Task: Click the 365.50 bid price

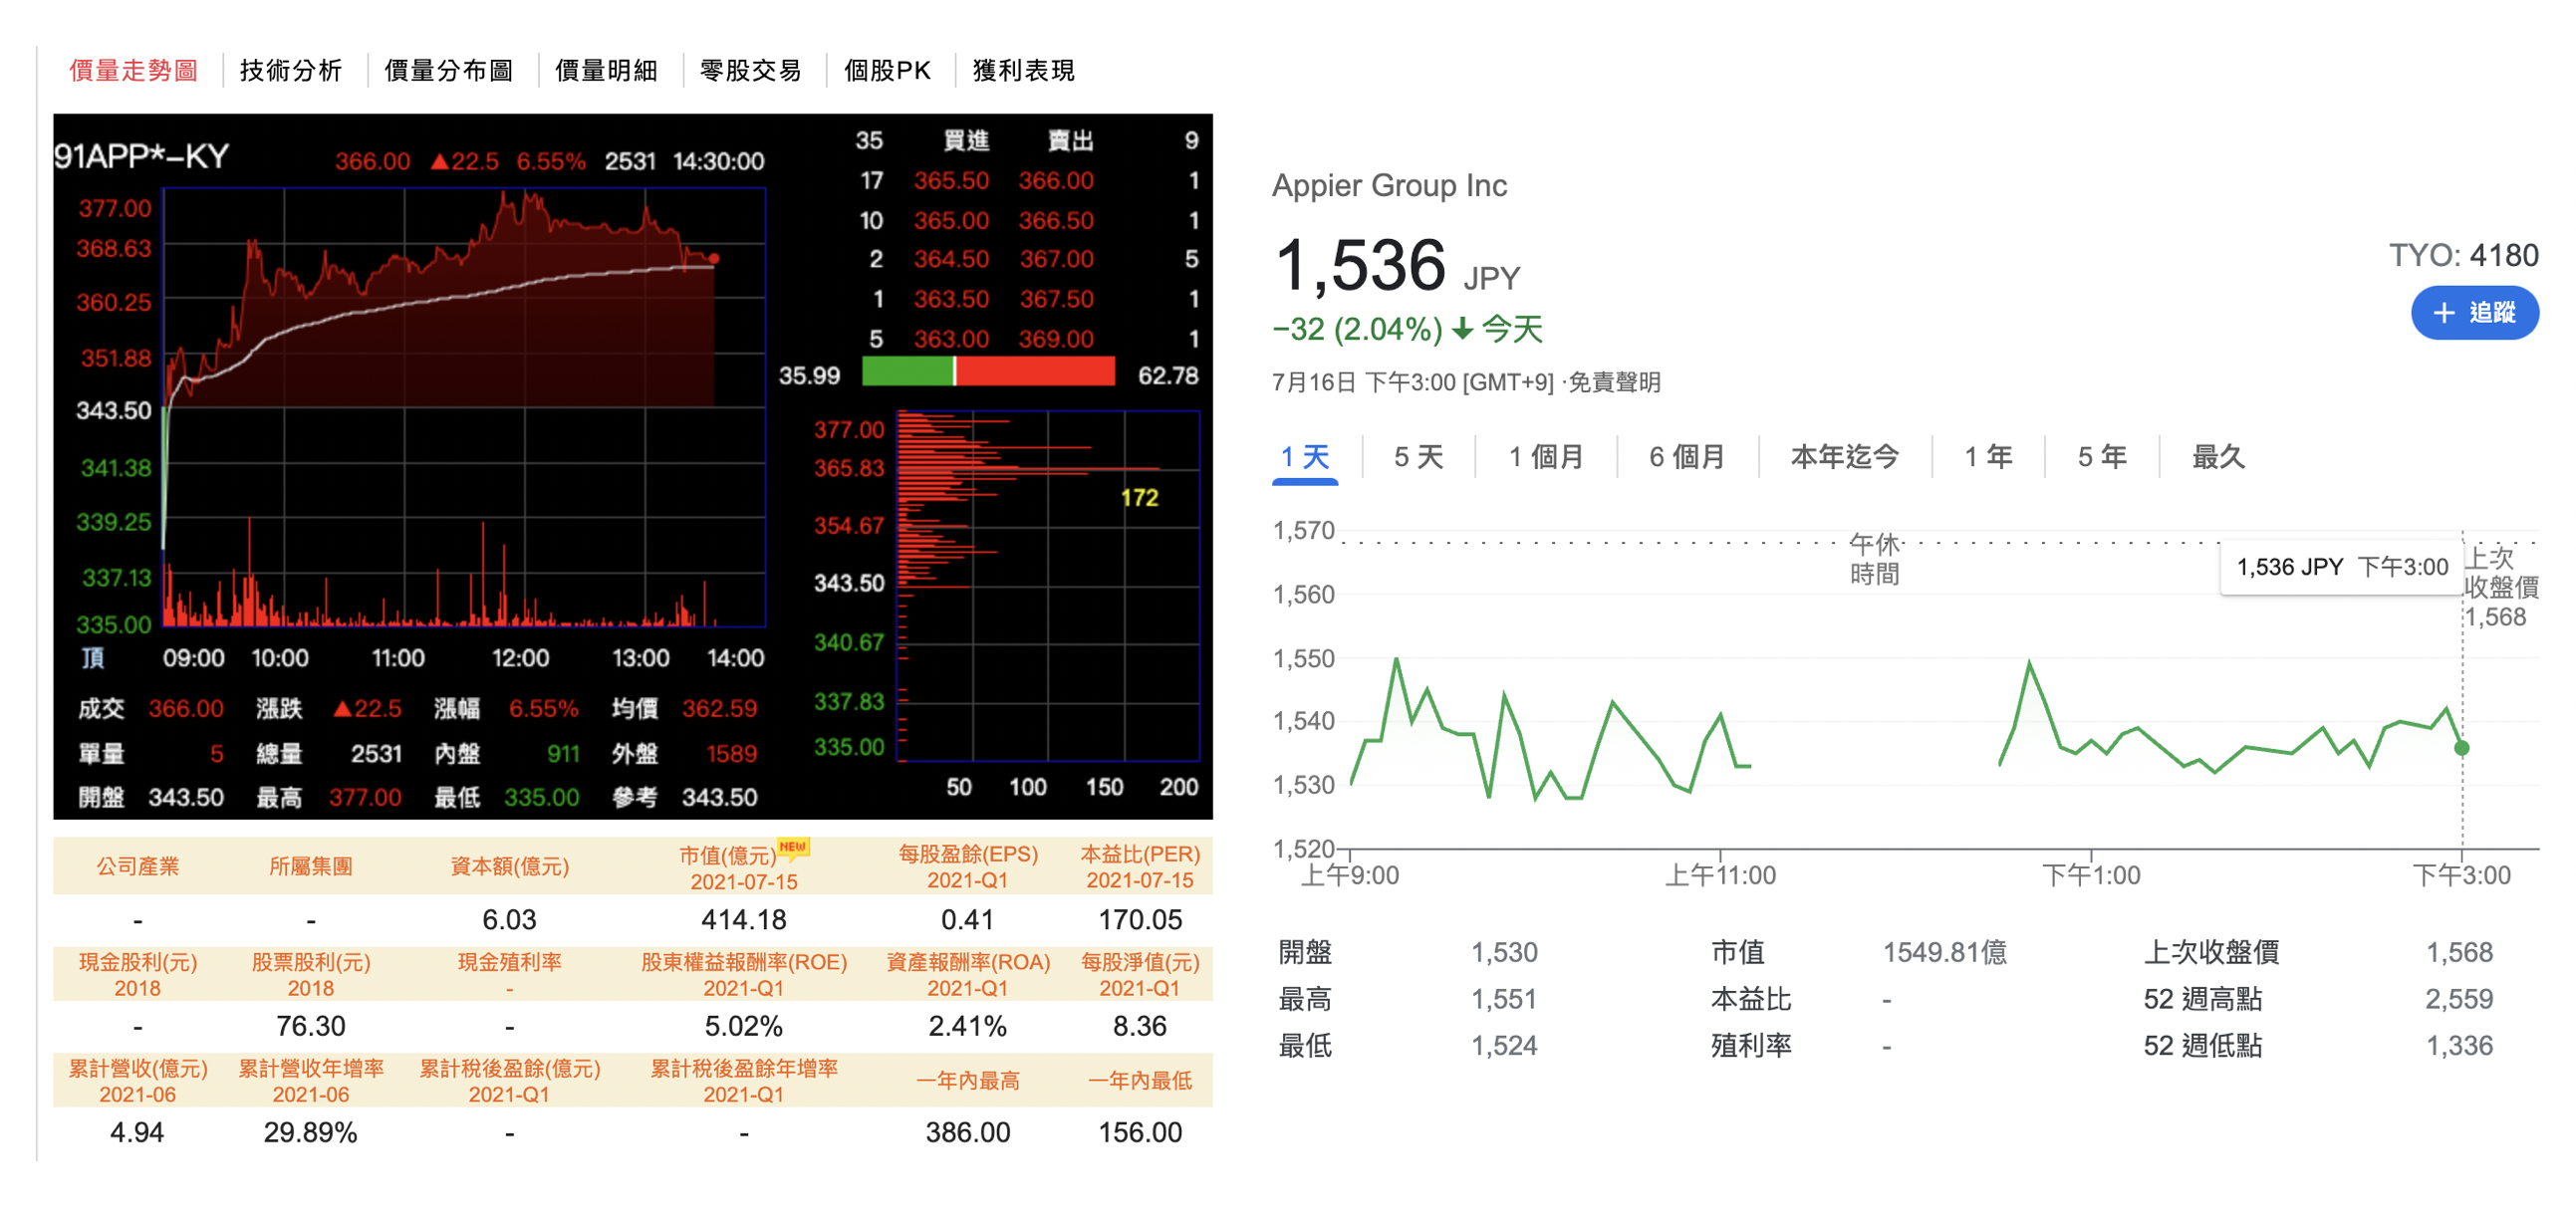Action: 951,181
